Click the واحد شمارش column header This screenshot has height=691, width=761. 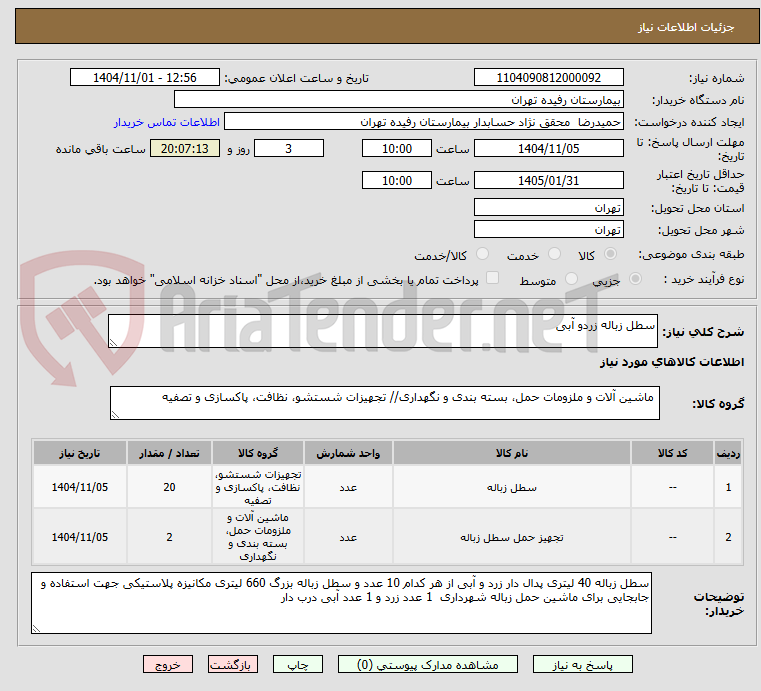coord(348,453)
